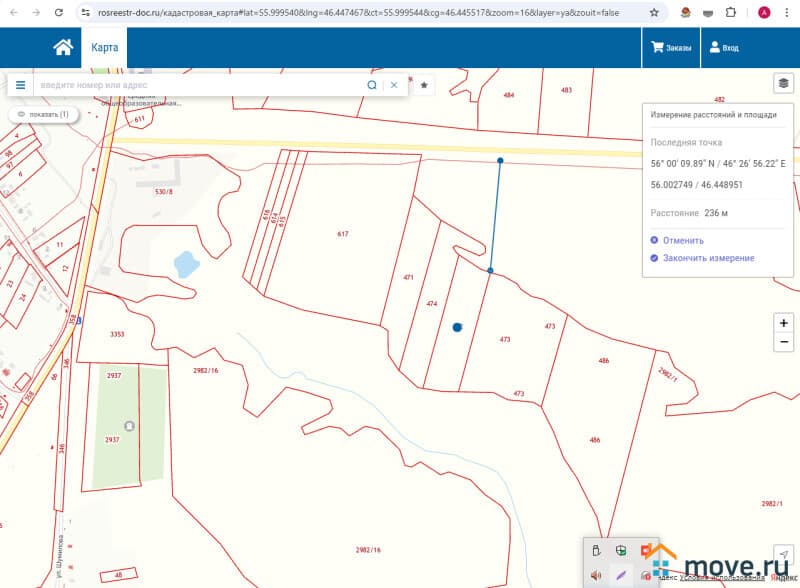Open favorites with the star button
Image resolution: width=800 pixels, height=588 pixels.
[x=424, y=85]
